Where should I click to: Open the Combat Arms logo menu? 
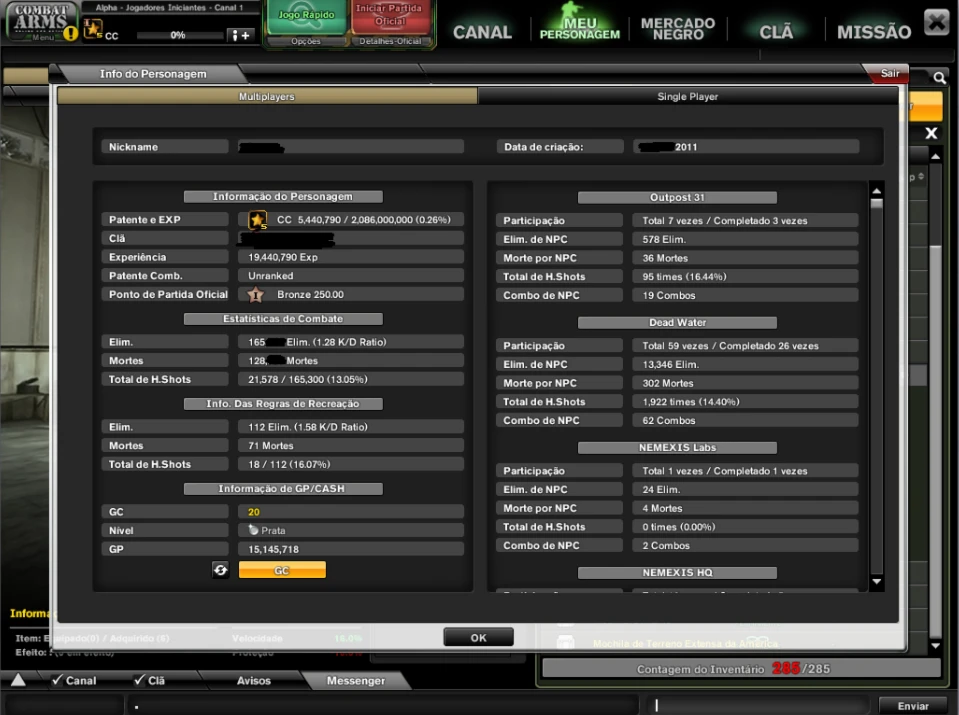pos(40,20)
